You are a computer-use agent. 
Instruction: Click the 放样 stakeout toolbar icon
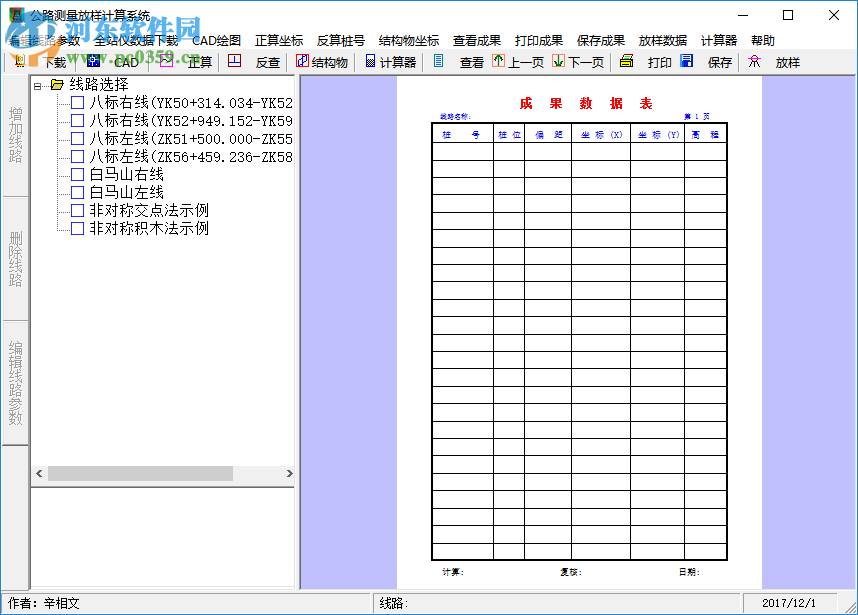(755, 61)
